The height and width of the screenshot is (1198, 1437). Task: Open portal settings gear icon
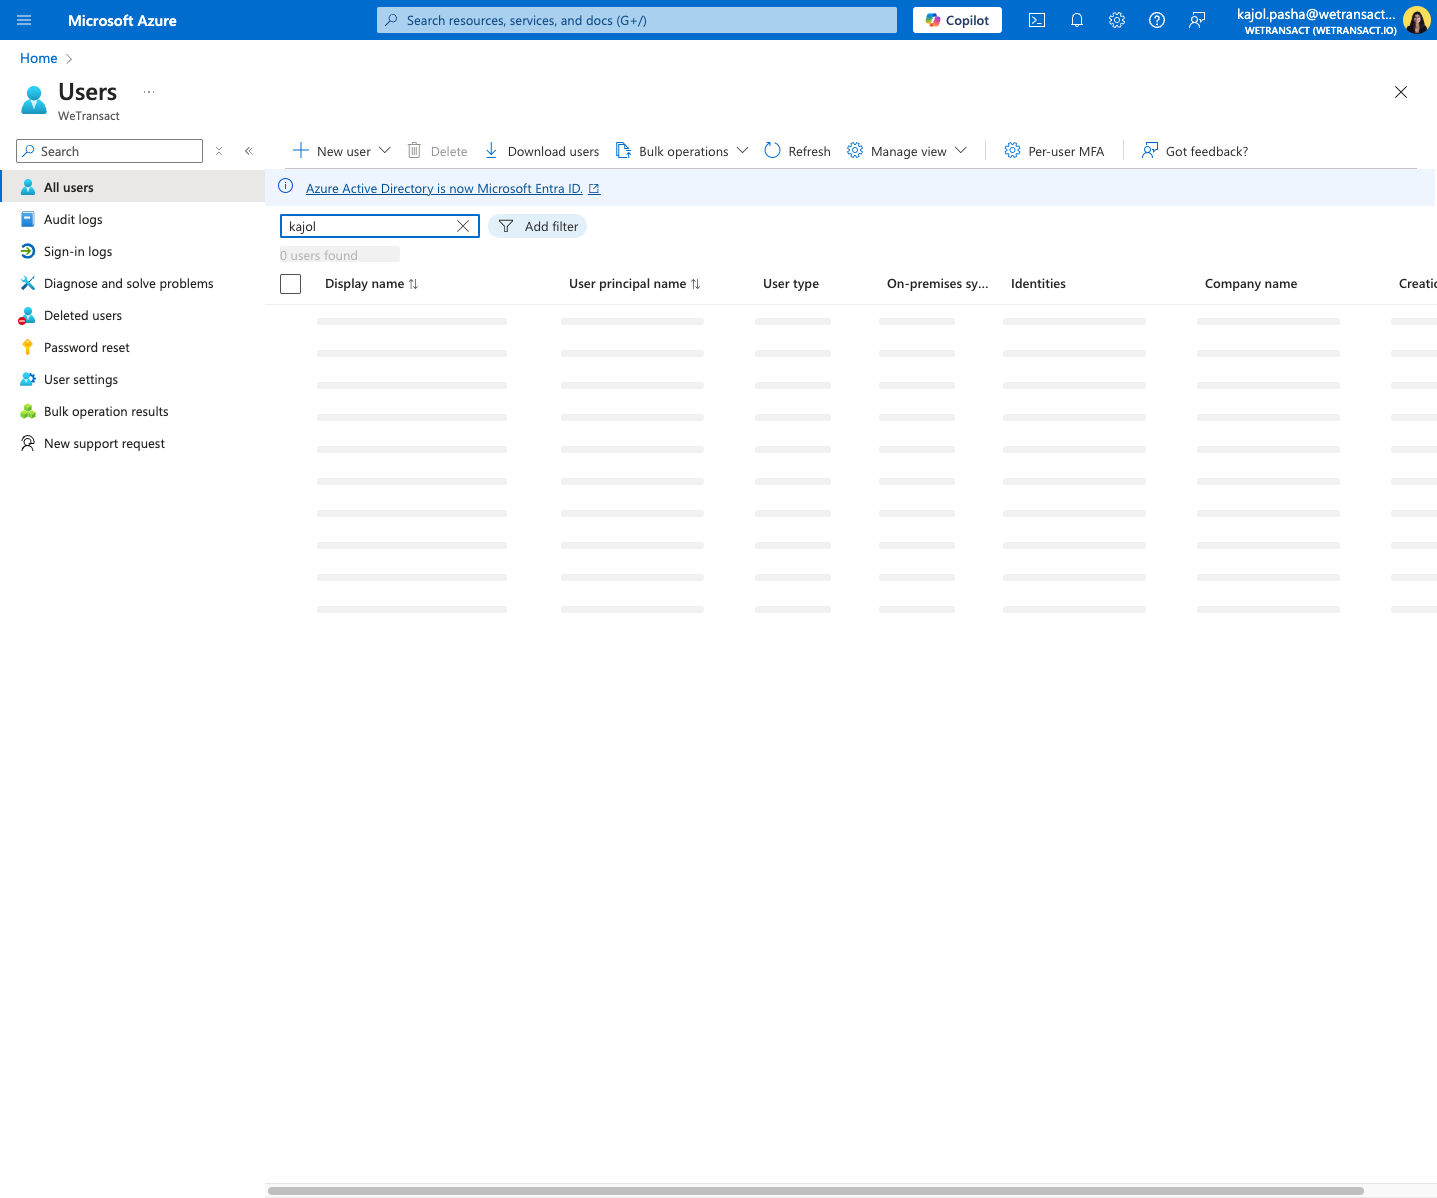[1117, 20]
